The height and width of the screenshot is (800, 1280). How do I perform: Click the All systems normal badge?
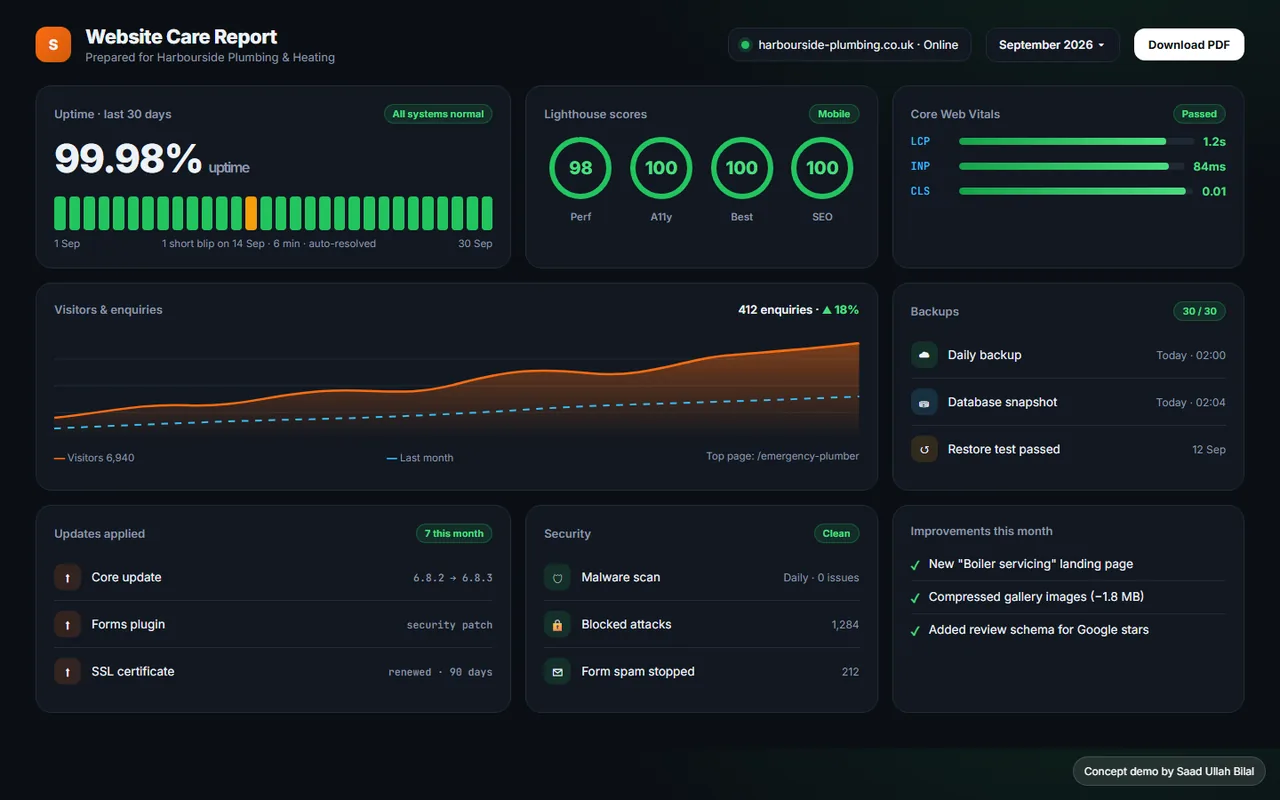[x=438, y=114]
